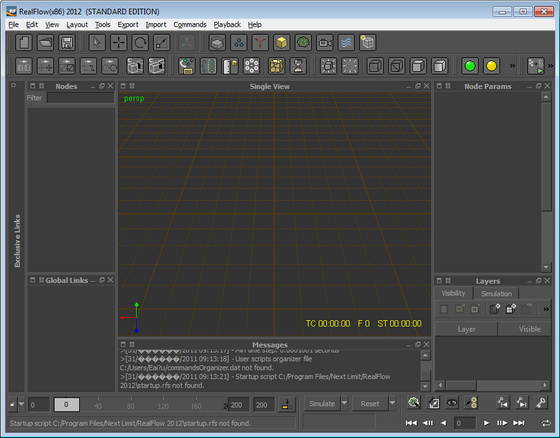Click the timeline frame slider handle at 0
Screen dimensions: 560x438
point(66,404)
